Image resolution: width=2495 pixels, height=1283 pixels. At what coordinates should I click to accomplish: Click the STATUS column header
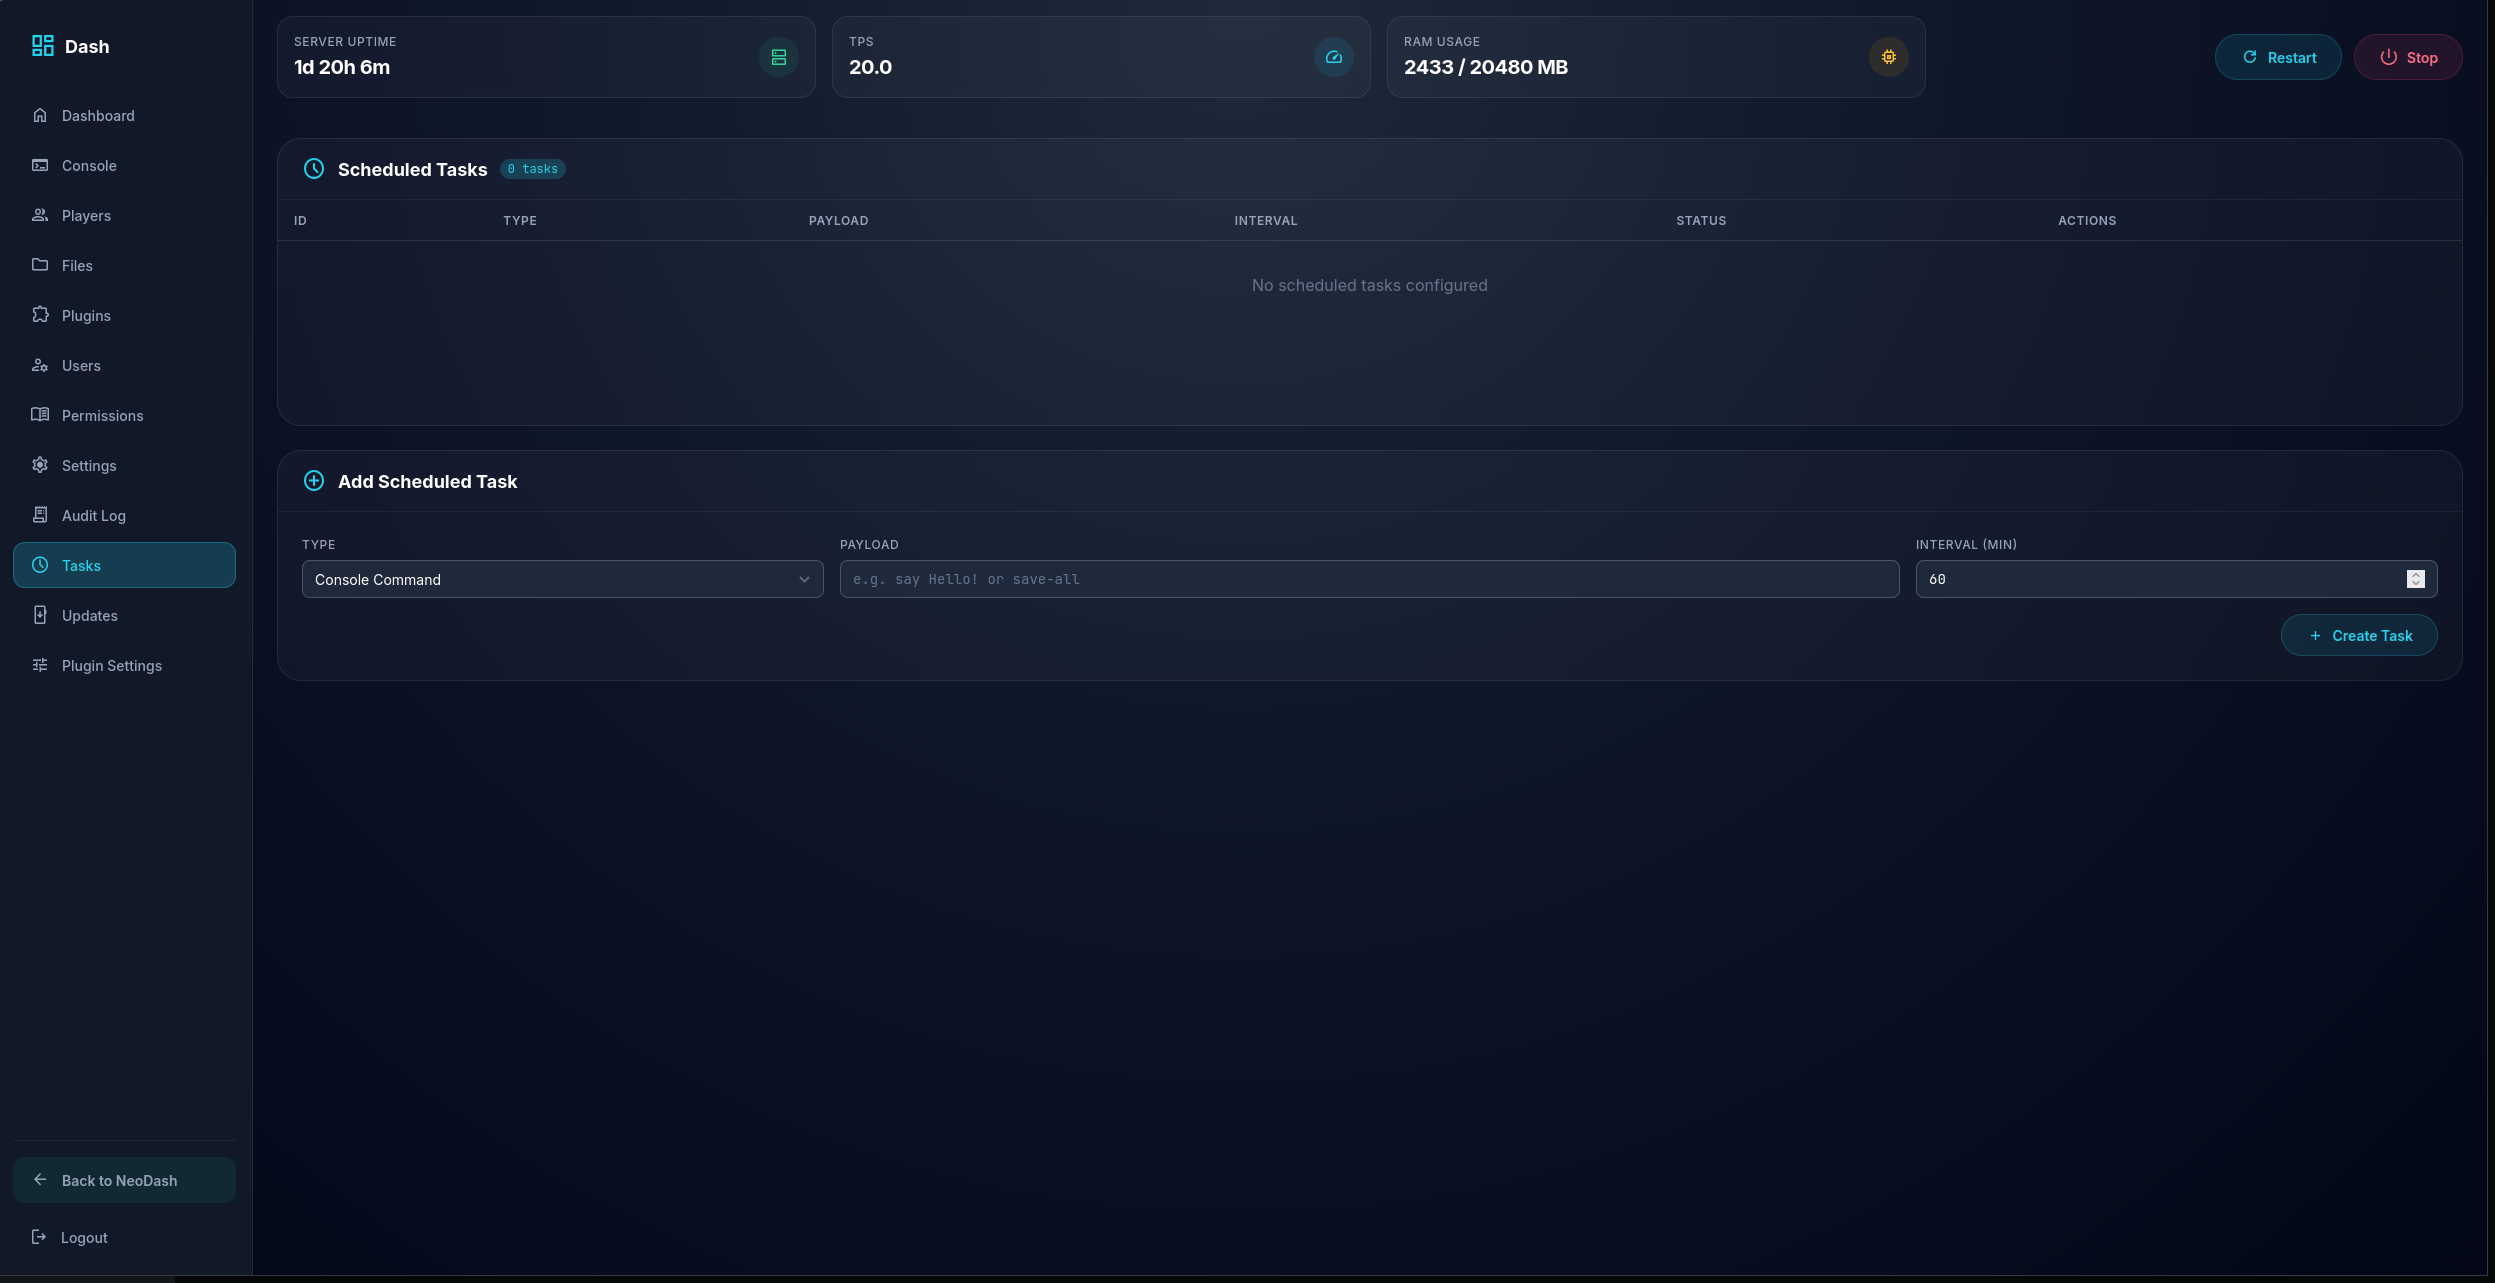(x=1701, y=220)
